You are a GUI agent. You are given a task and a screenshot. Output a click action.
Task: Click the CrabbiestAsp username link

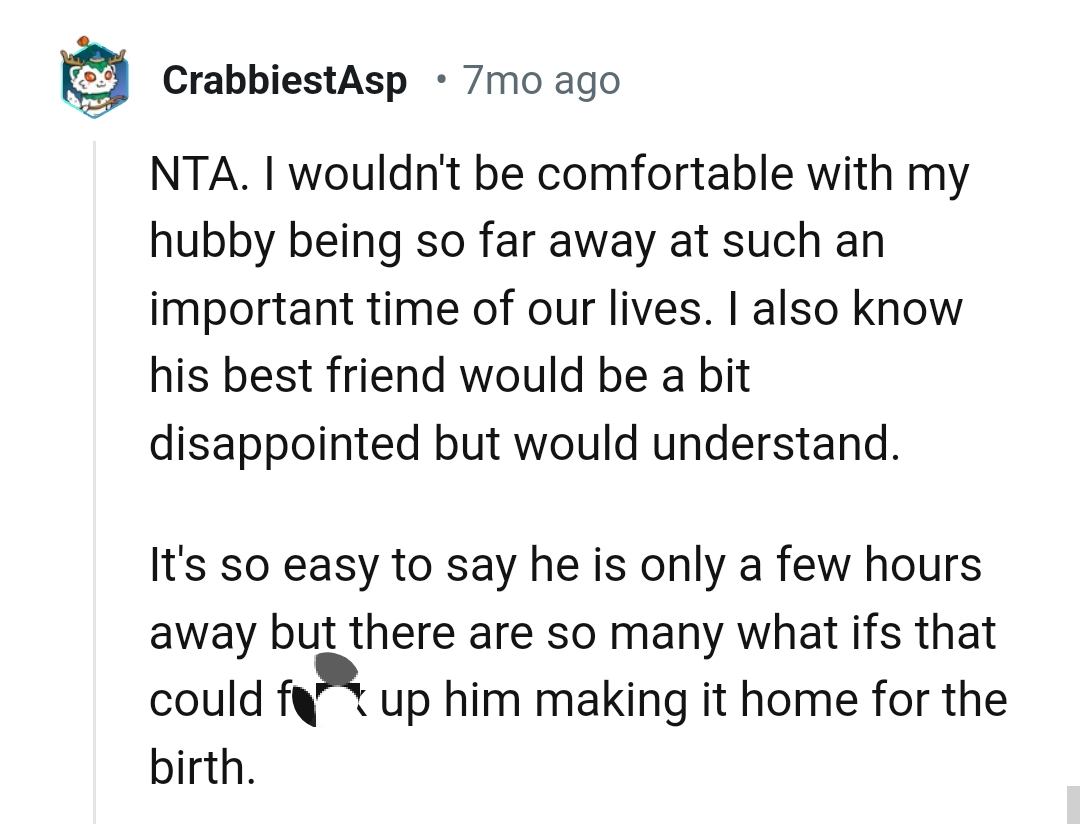[x=284, y=80]
